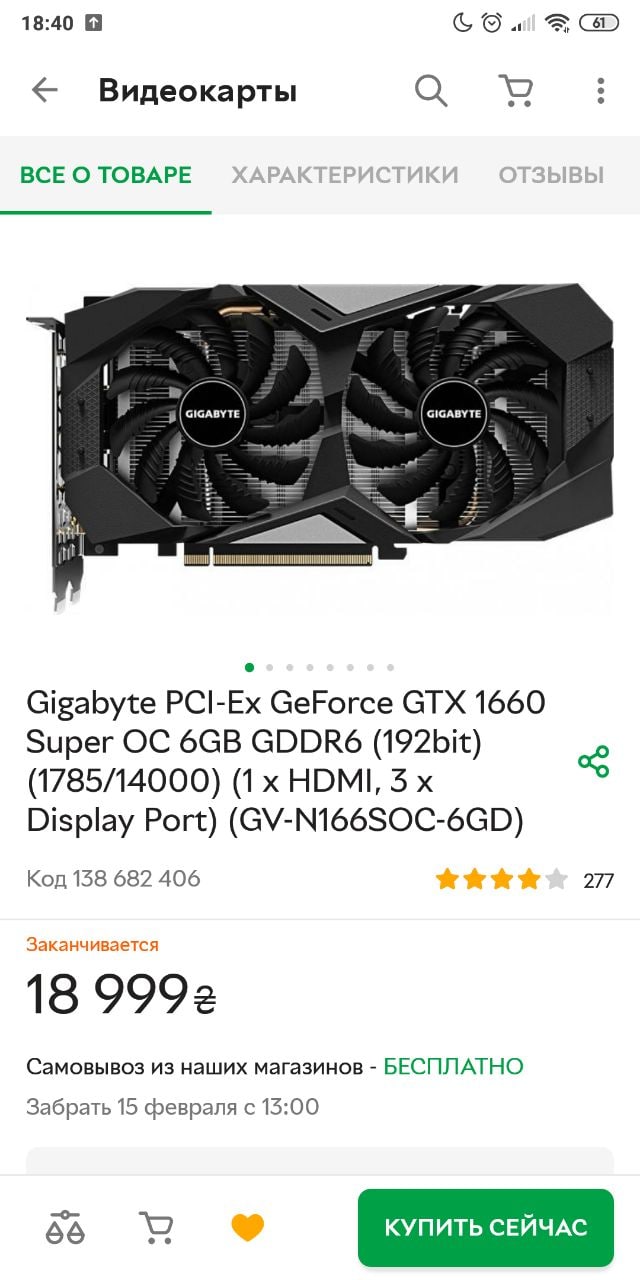Screen dimensions: 640x1280
Task: Jump to second image carousel dot
Action: pyautogui.click(x=270, y=667)
